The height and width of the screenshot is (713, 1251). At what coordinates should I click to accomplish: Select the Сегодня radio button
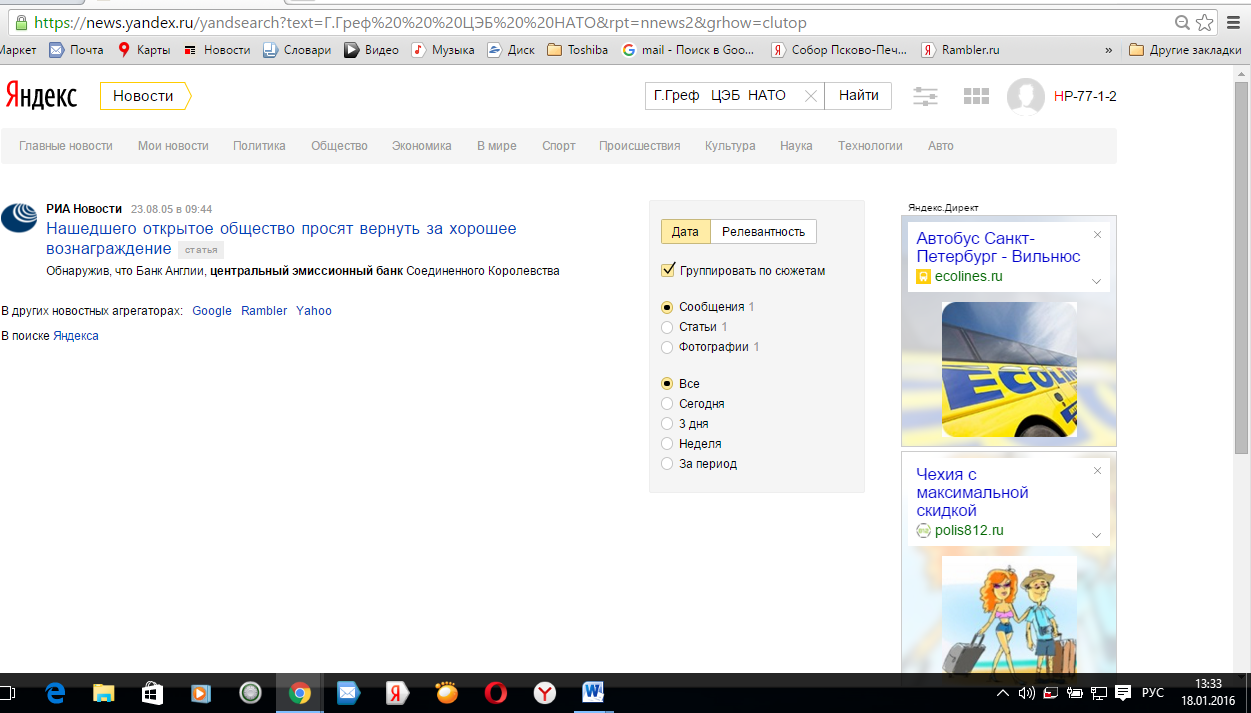[667, 404]
